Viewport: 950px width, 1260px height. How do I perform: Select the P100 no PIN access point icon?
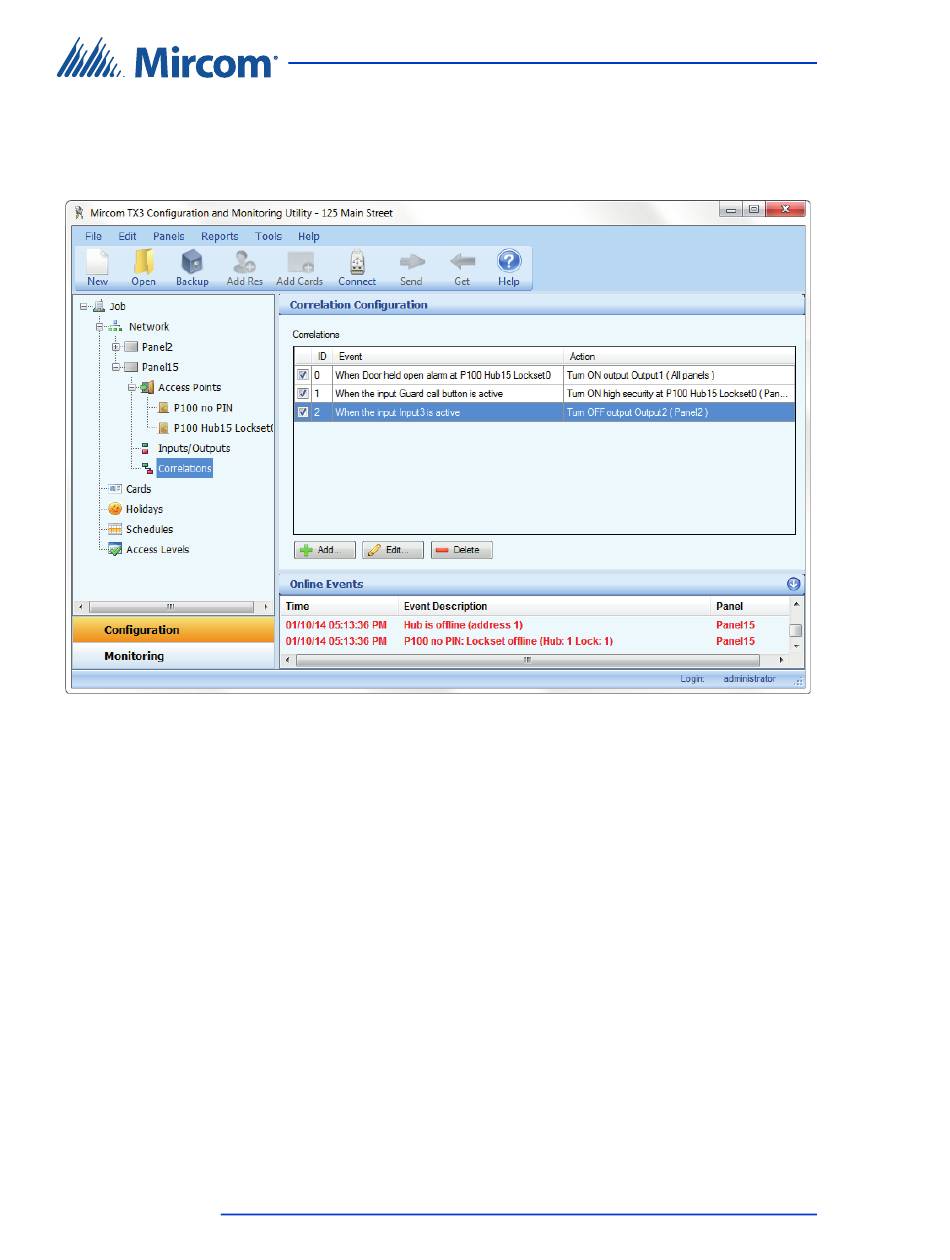[164, 408]
